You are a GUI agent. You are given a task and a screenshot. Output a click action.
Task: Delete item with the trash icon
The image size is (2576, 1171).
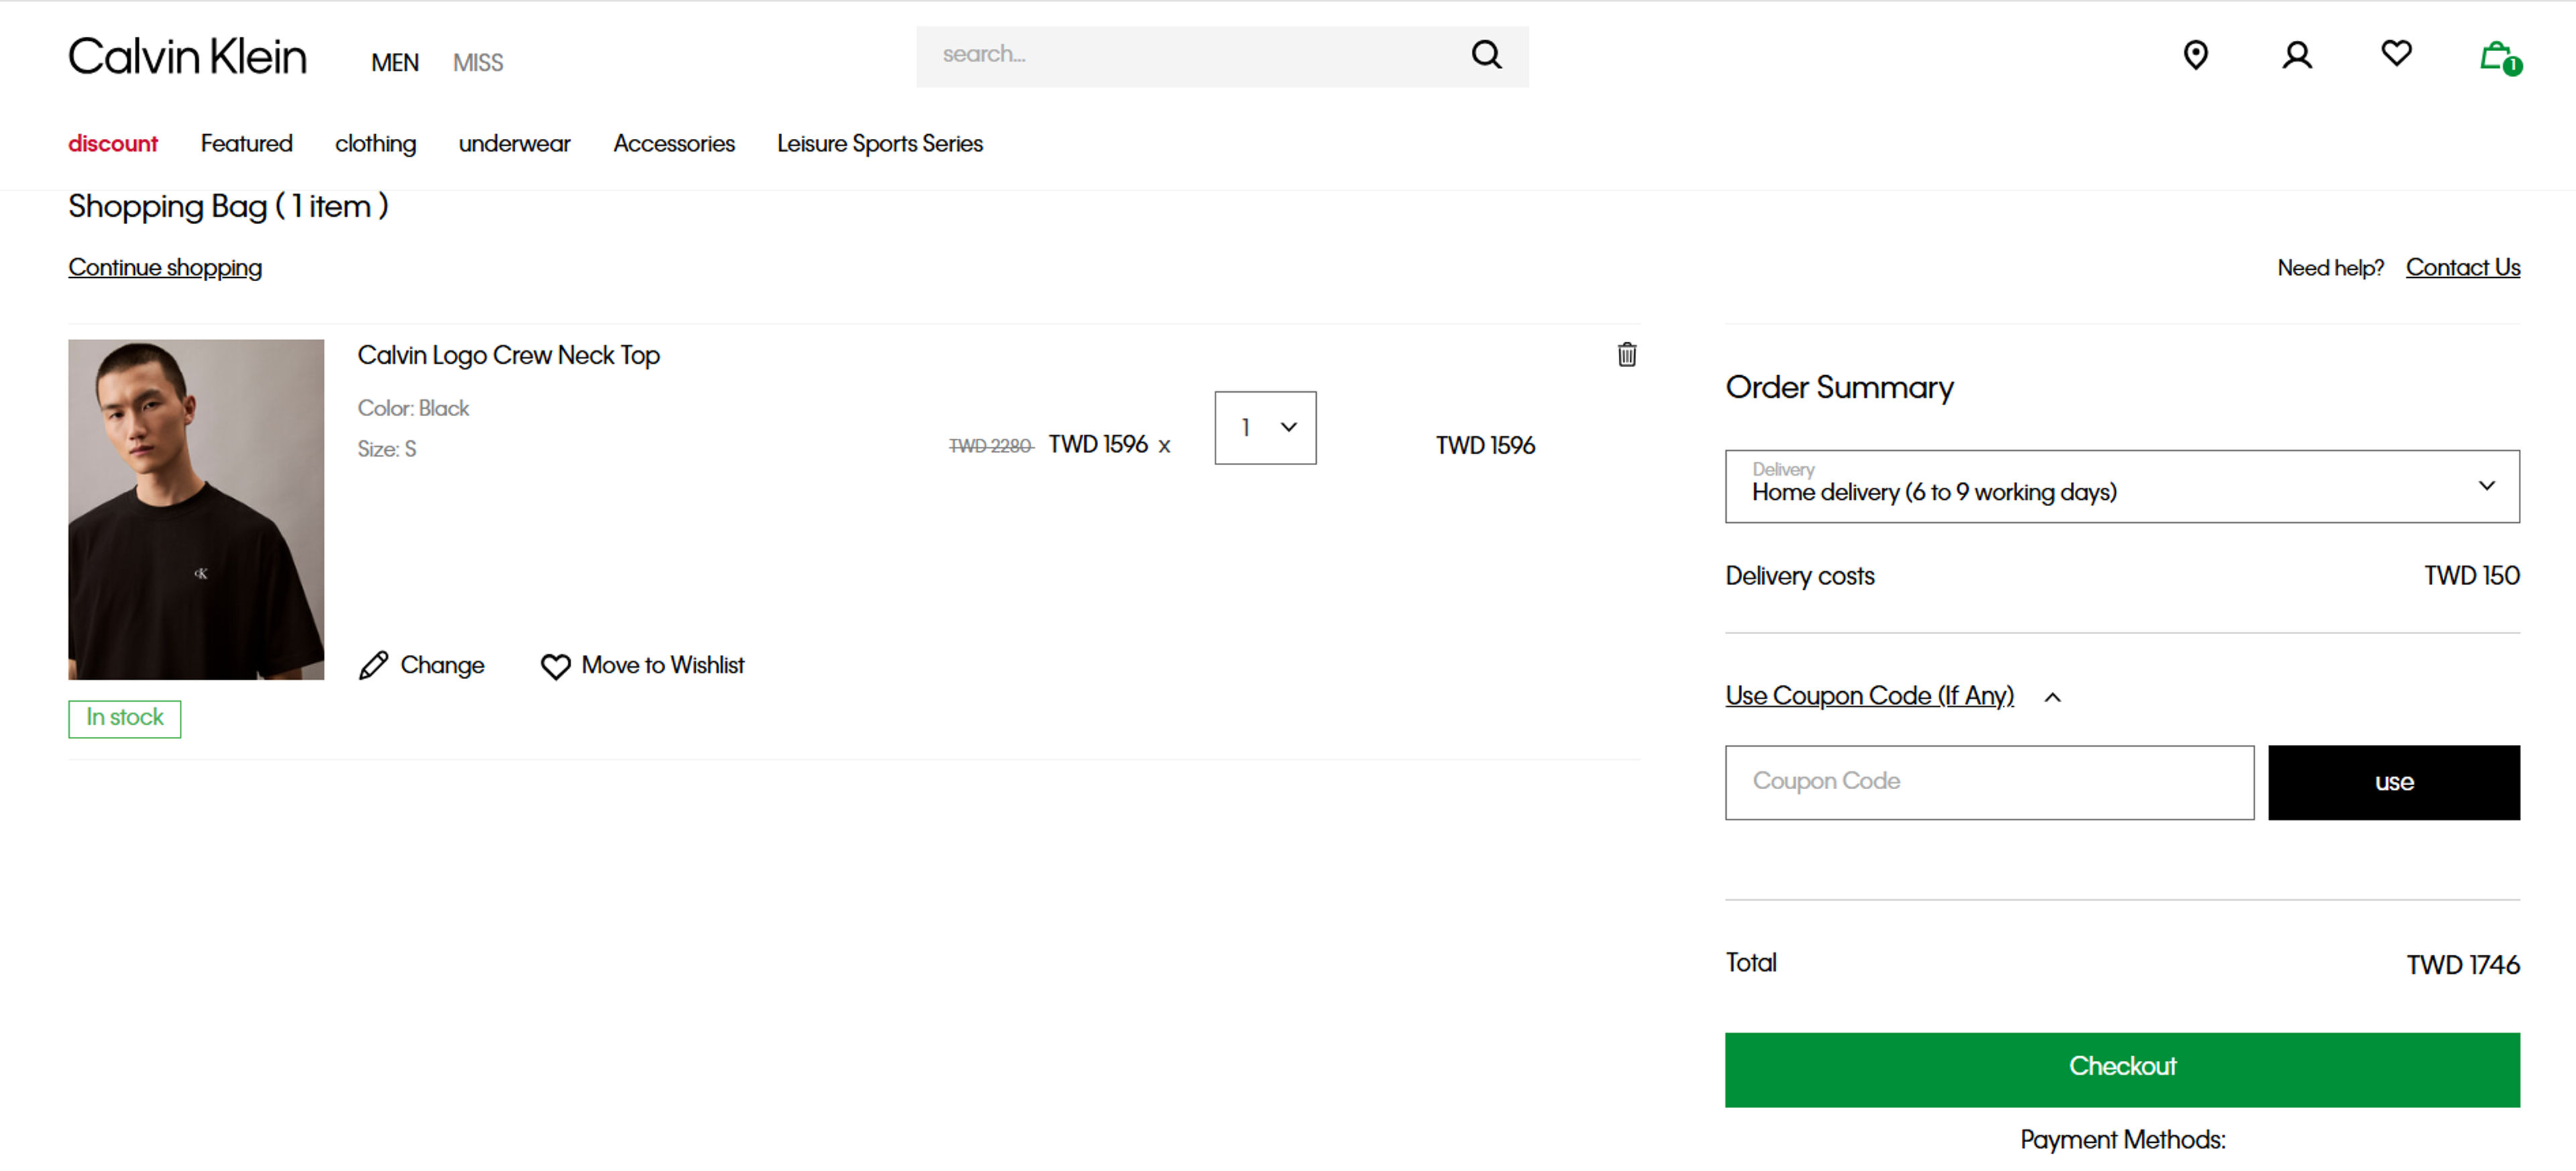[x=1627, y=355]
